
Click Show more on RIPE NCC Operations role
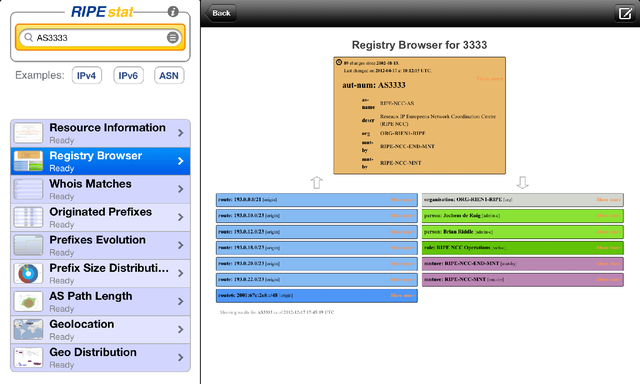pos(609,247)
